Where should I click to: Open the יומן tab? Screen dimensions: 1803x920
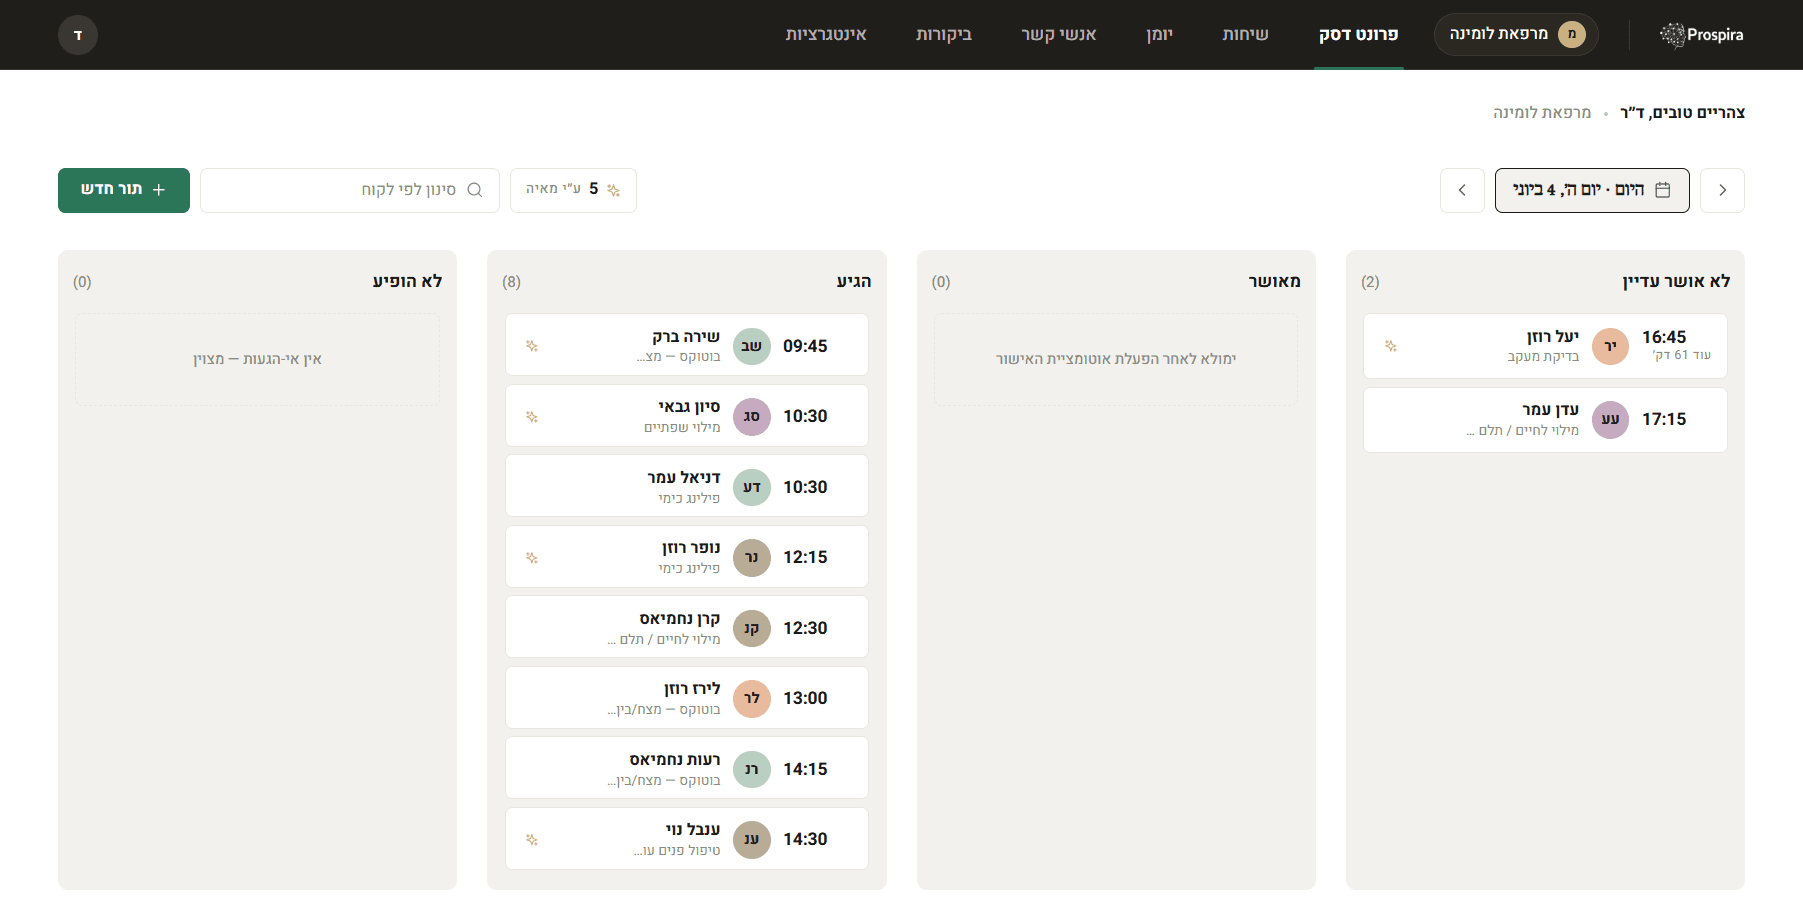(1159, 35)
